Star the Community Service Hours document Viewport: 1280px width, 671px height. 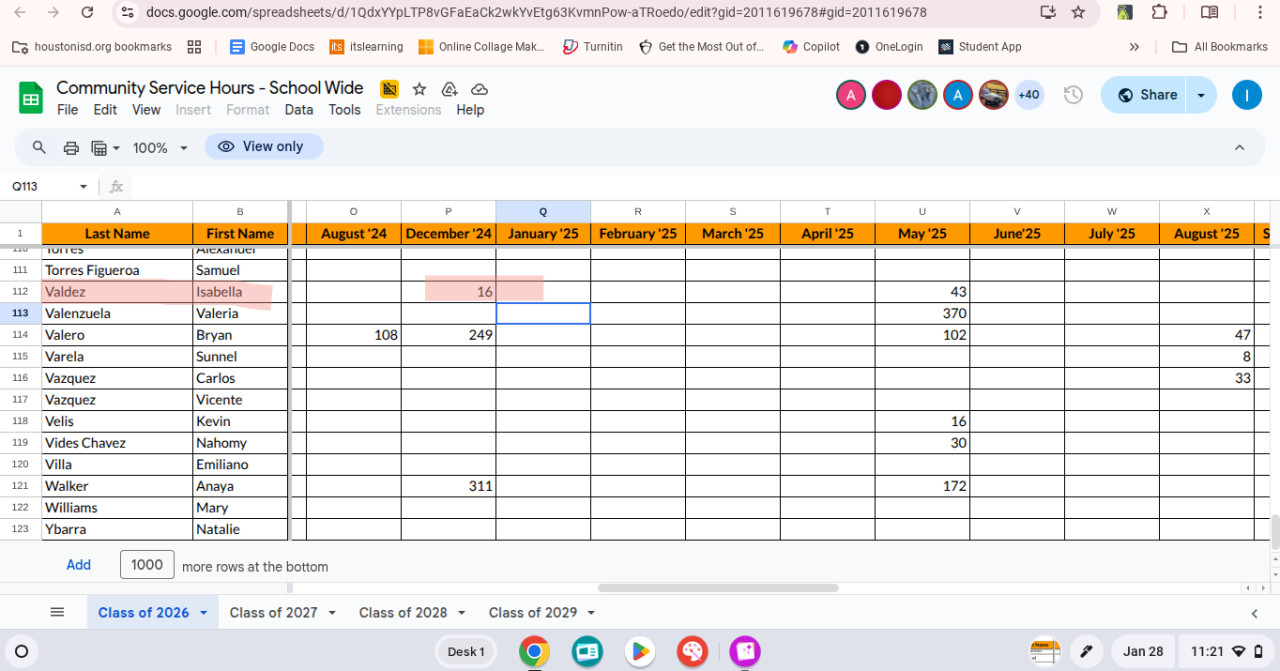[x=420, y=88]
